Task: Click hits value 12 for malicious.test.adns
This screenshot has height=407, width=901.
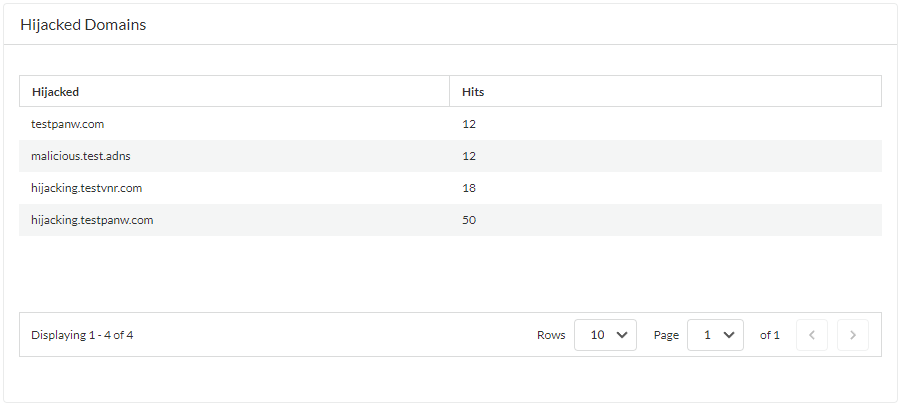Action: coord(469,156)
